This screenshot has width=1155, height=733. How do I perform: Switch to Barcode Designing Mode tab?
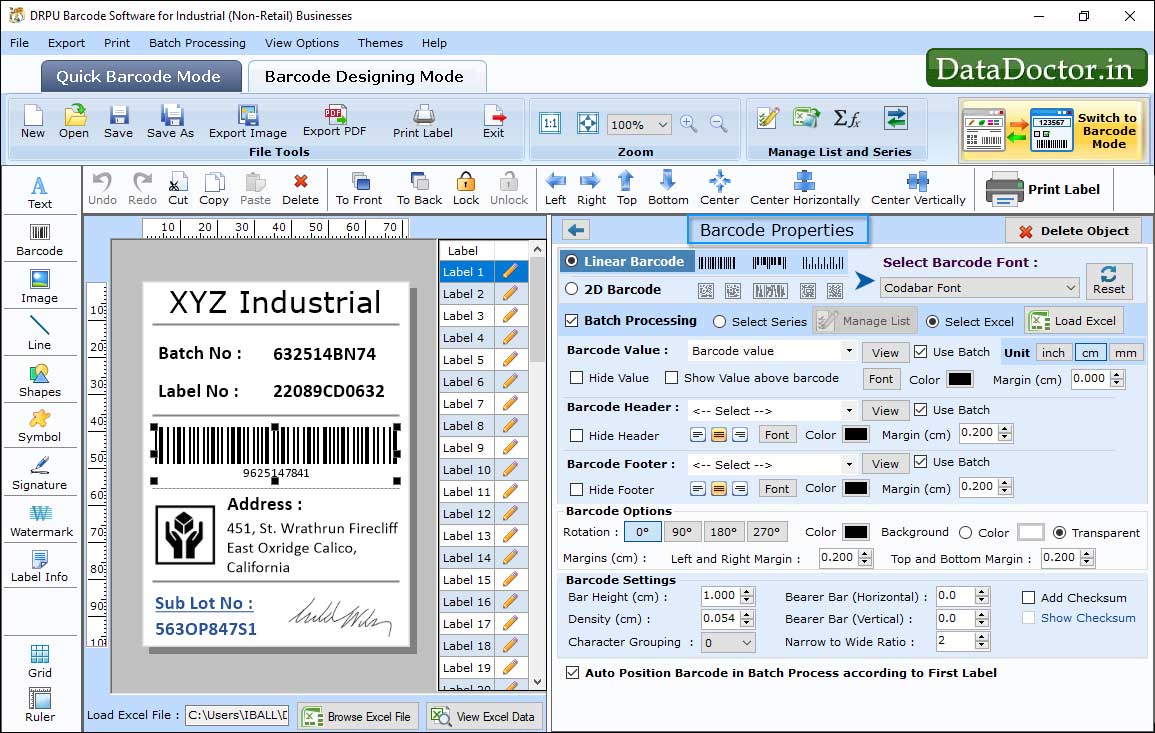pos(366,77)
